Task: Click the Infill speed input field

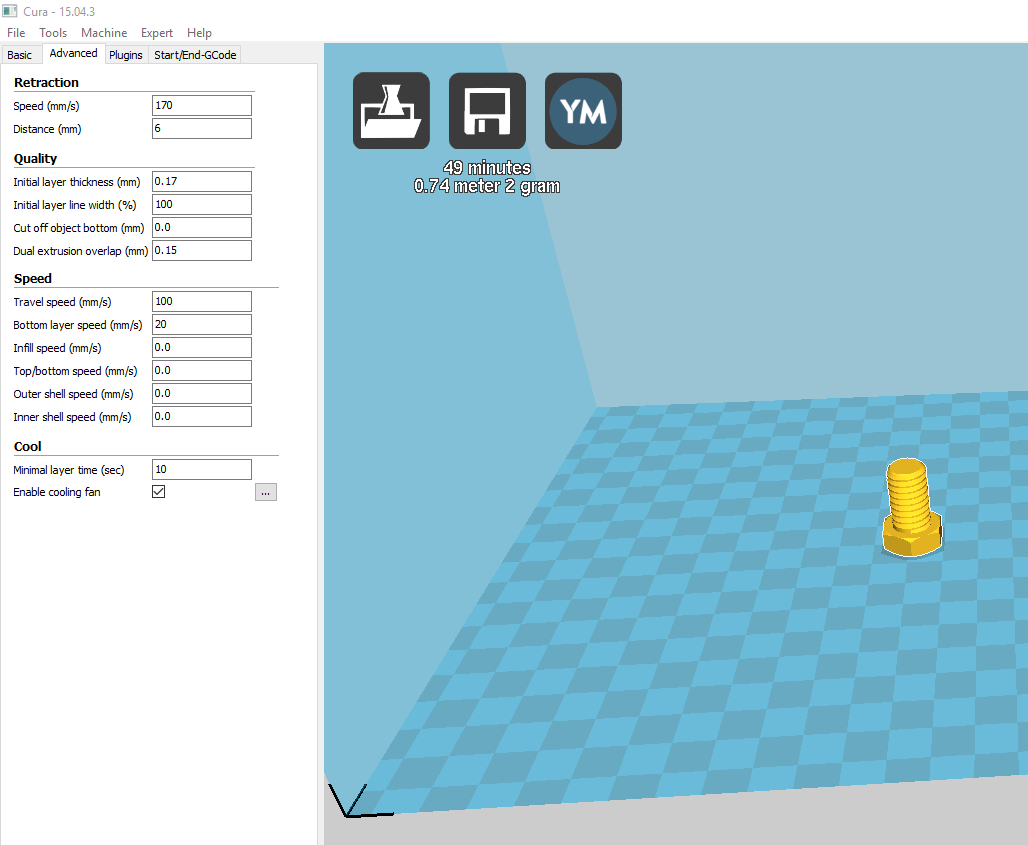Action: click(202, 347)
